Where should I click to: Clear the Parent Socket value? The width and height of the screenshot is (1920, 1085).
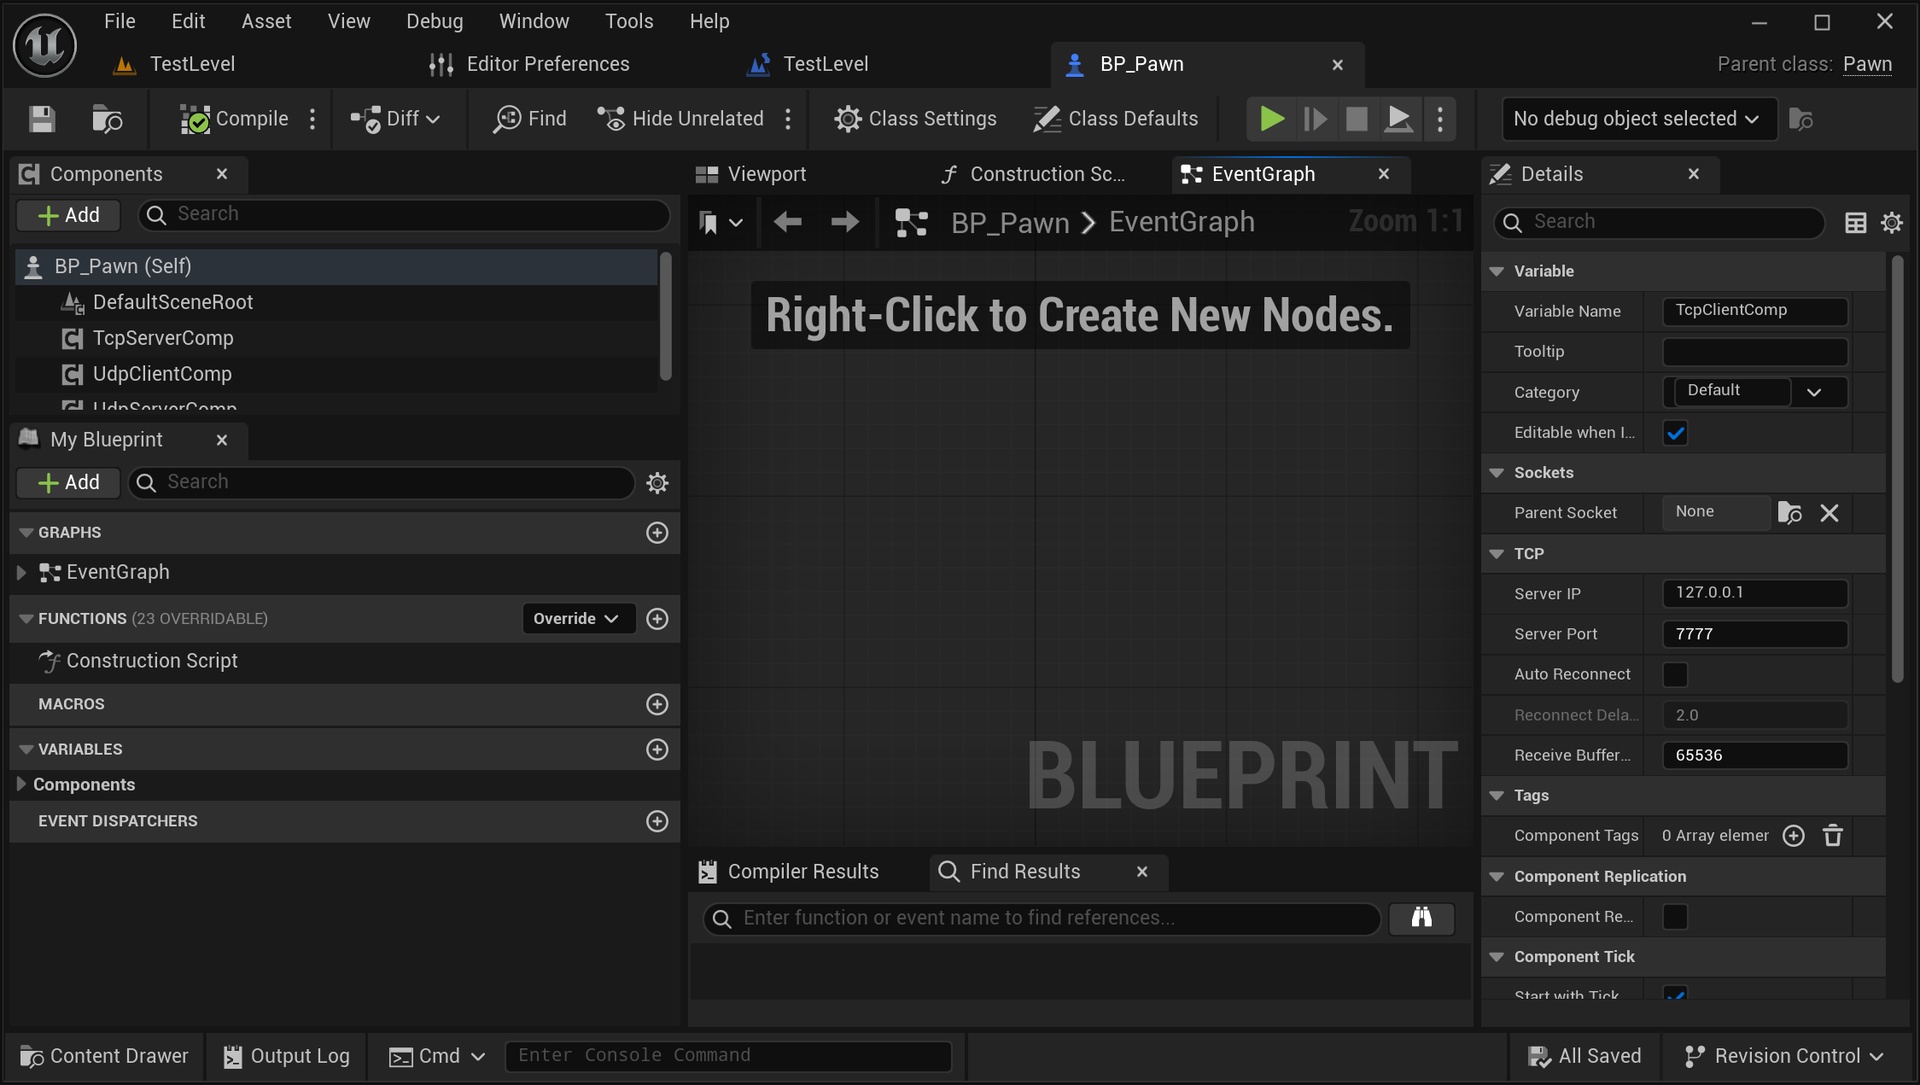(1829, 513)
